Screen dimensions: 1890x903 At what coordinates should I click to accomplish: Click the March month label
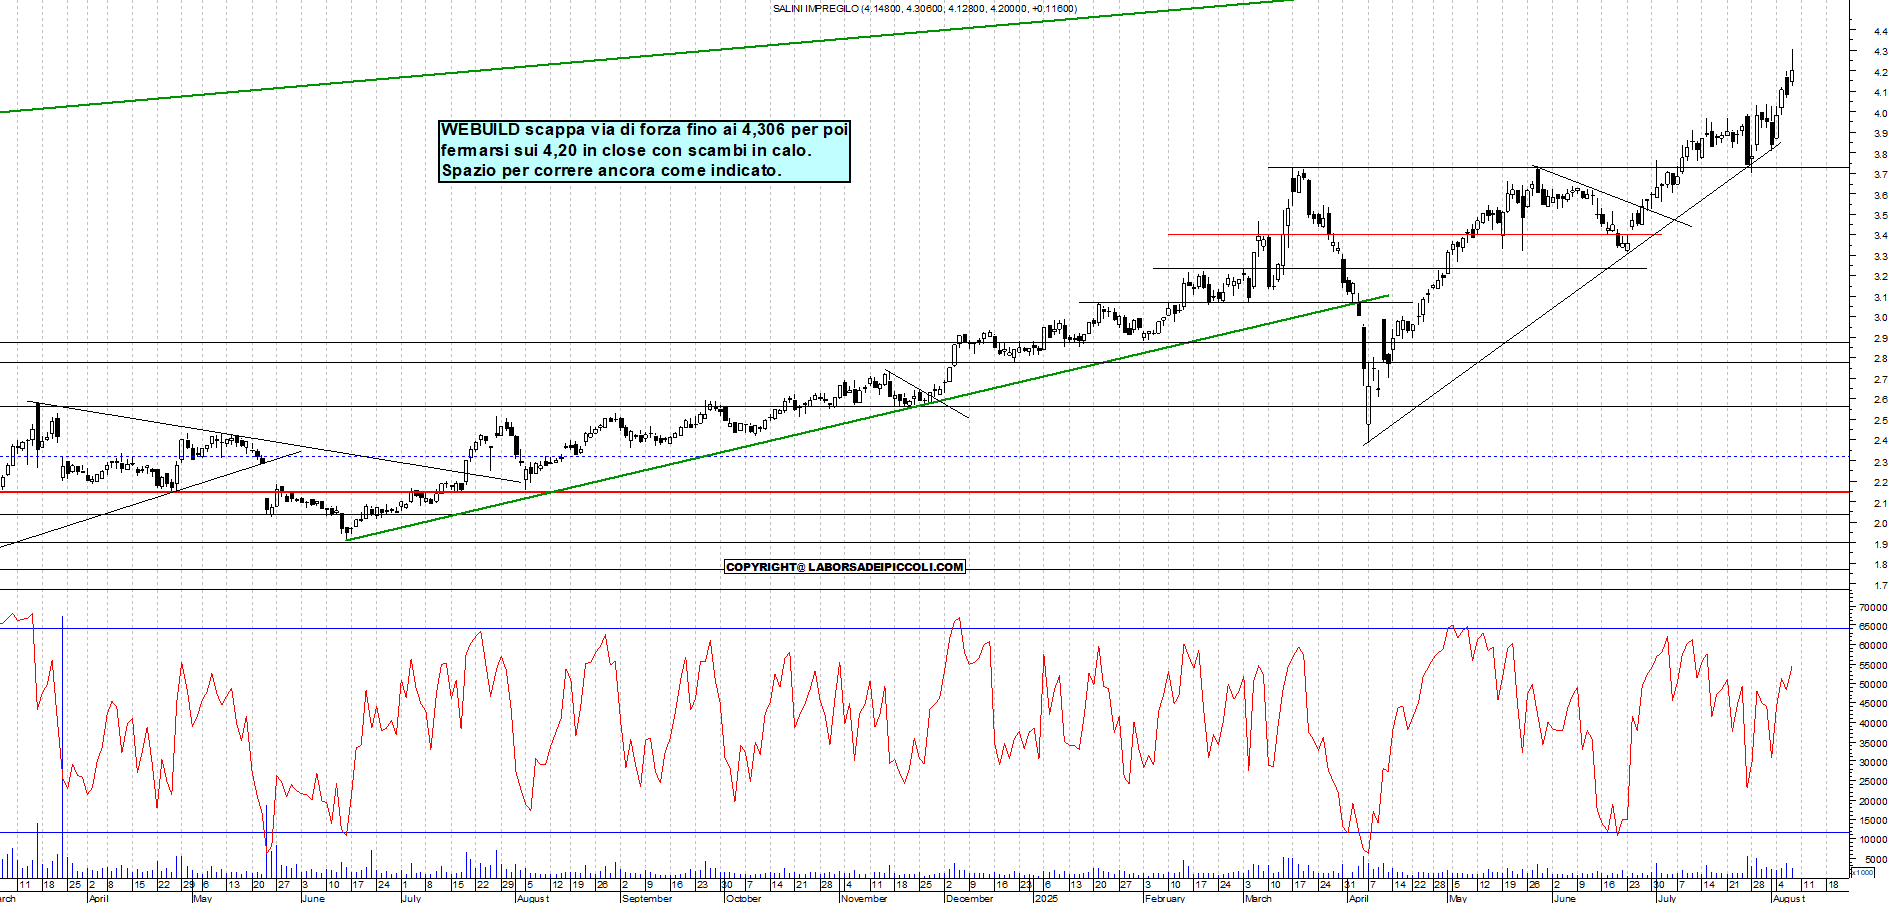pos(1258,898)
